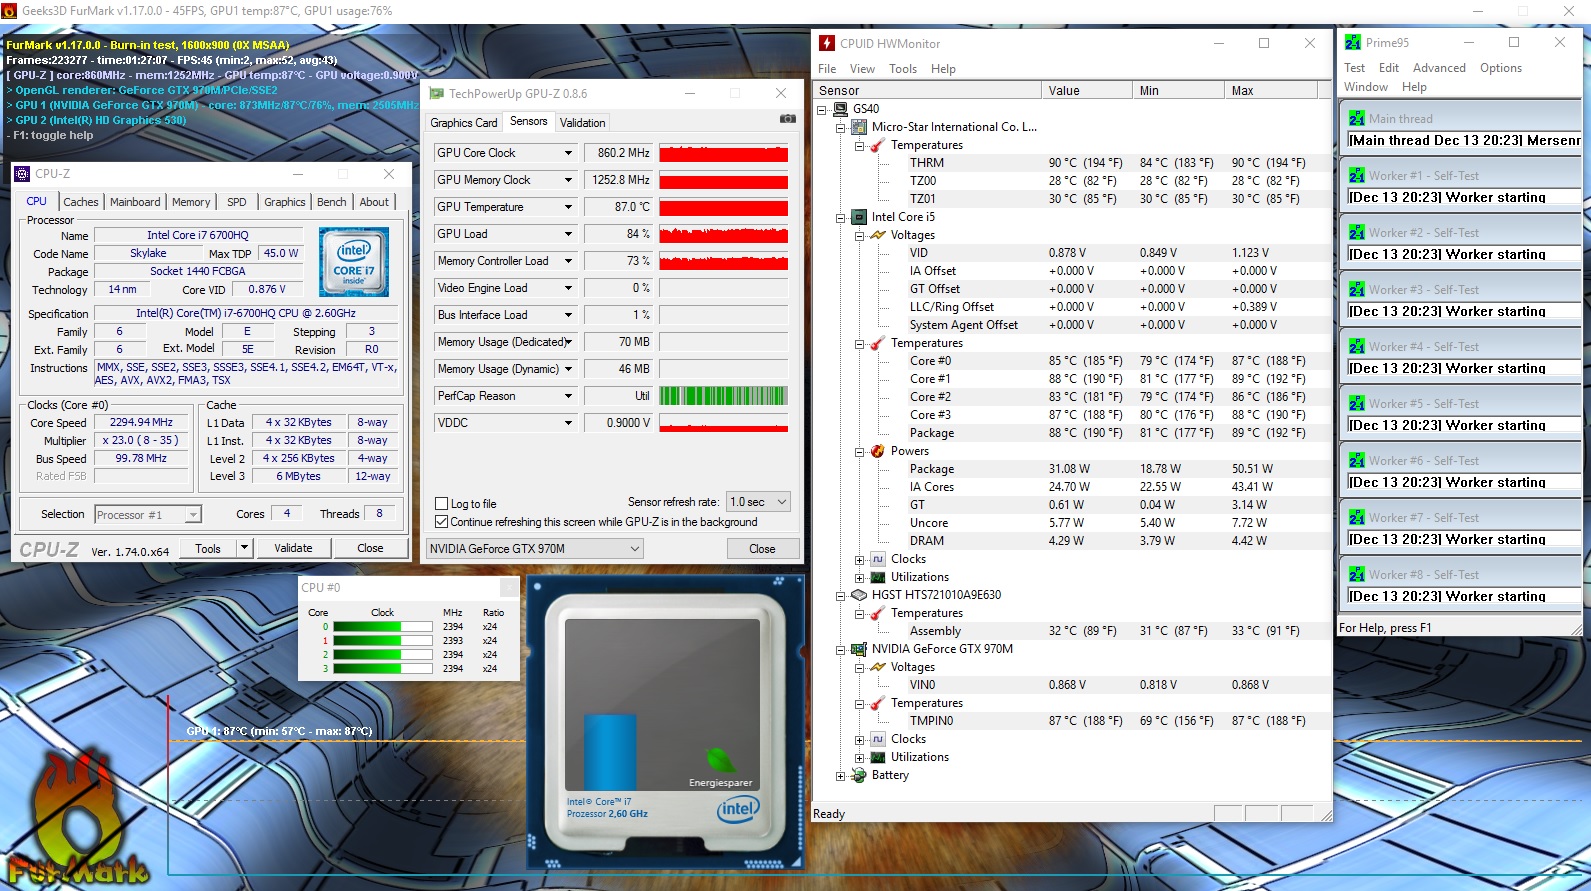Click the HGST hard drive icon in HWMonitor

[858, 595]
